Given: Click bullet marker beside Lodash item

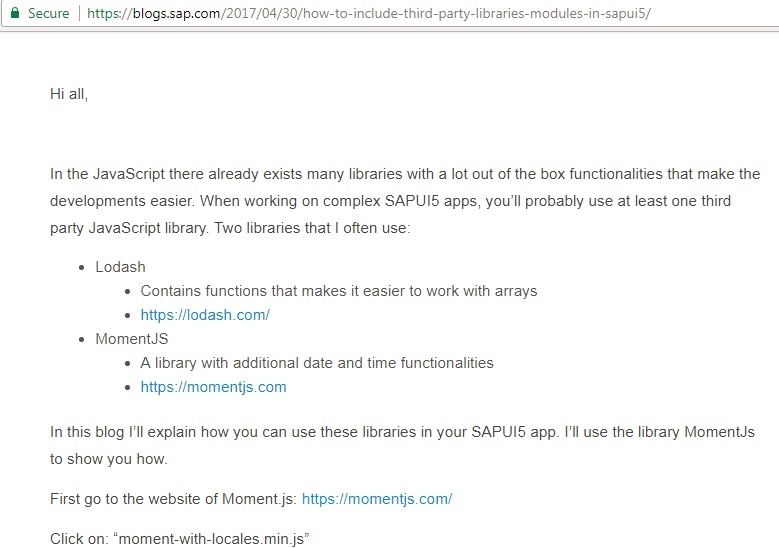Looking at the screenshot, I should pos(83,268).
